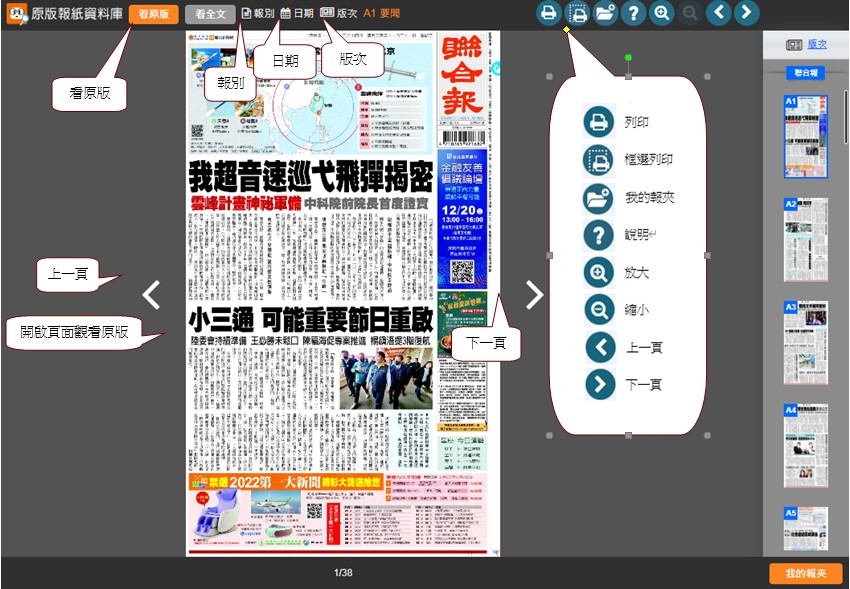Zoom in with the magnifier plus icon

point(662,12)
